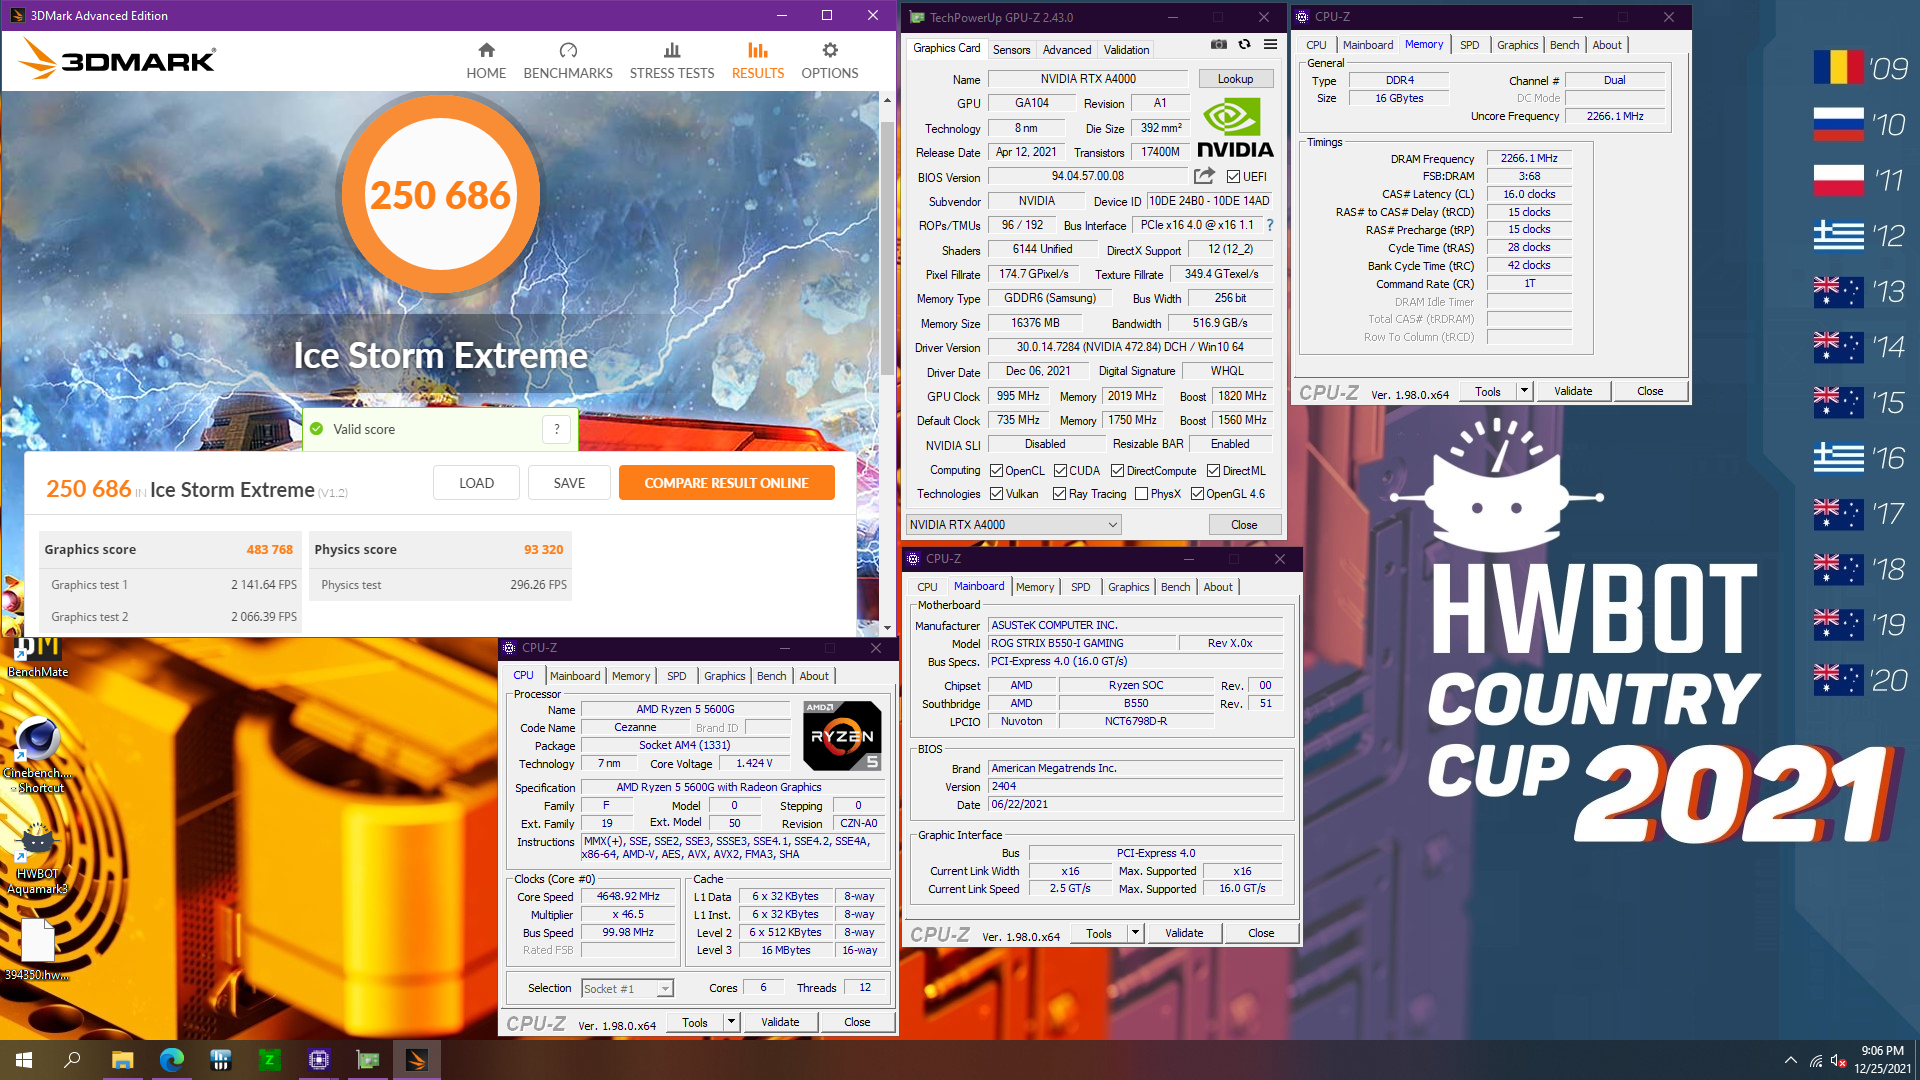The image size is (1920, 1080).
Task: Open OPTIONS gear in 3DMark
Action: tap(829, 61)
